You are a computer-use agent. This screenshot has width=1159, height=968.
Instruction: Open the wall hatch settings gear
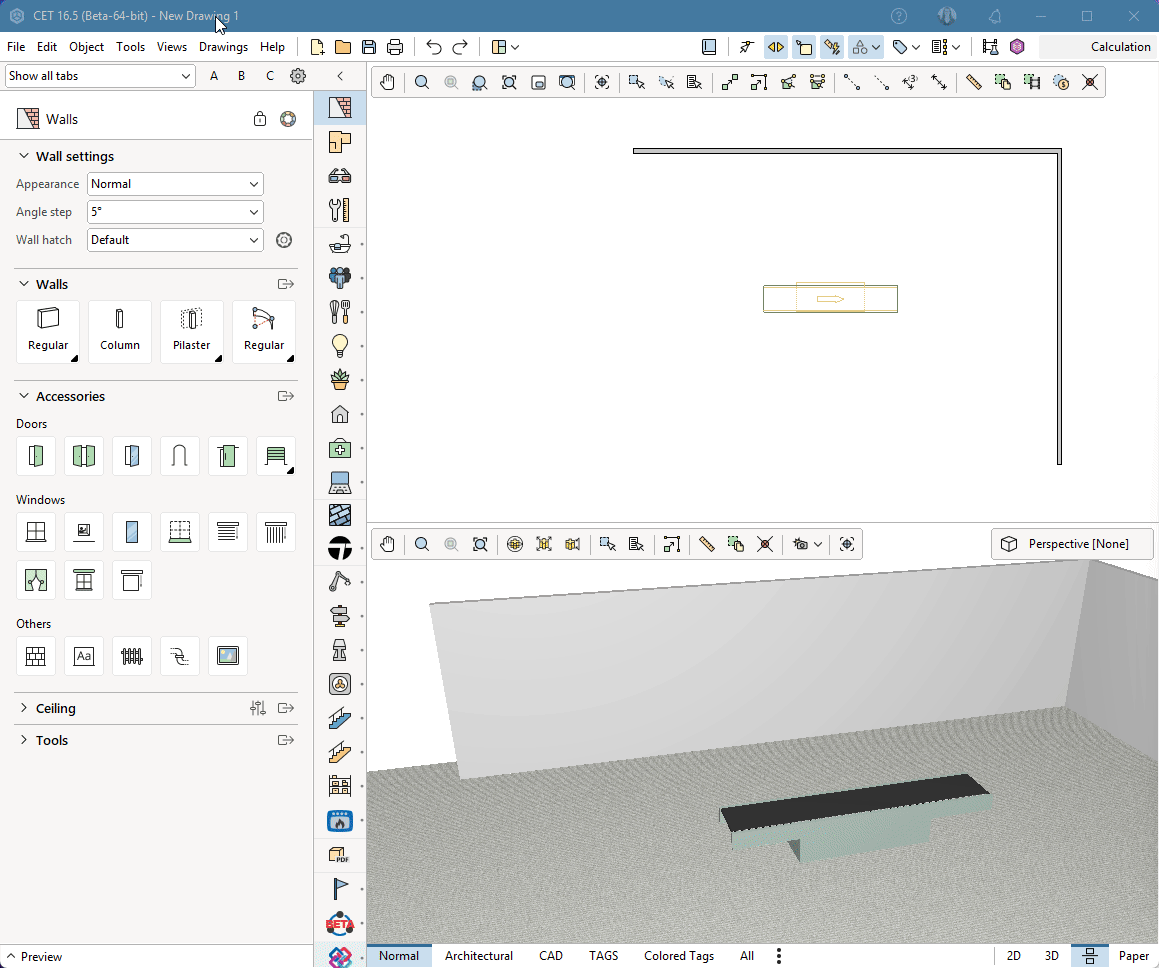284,240
